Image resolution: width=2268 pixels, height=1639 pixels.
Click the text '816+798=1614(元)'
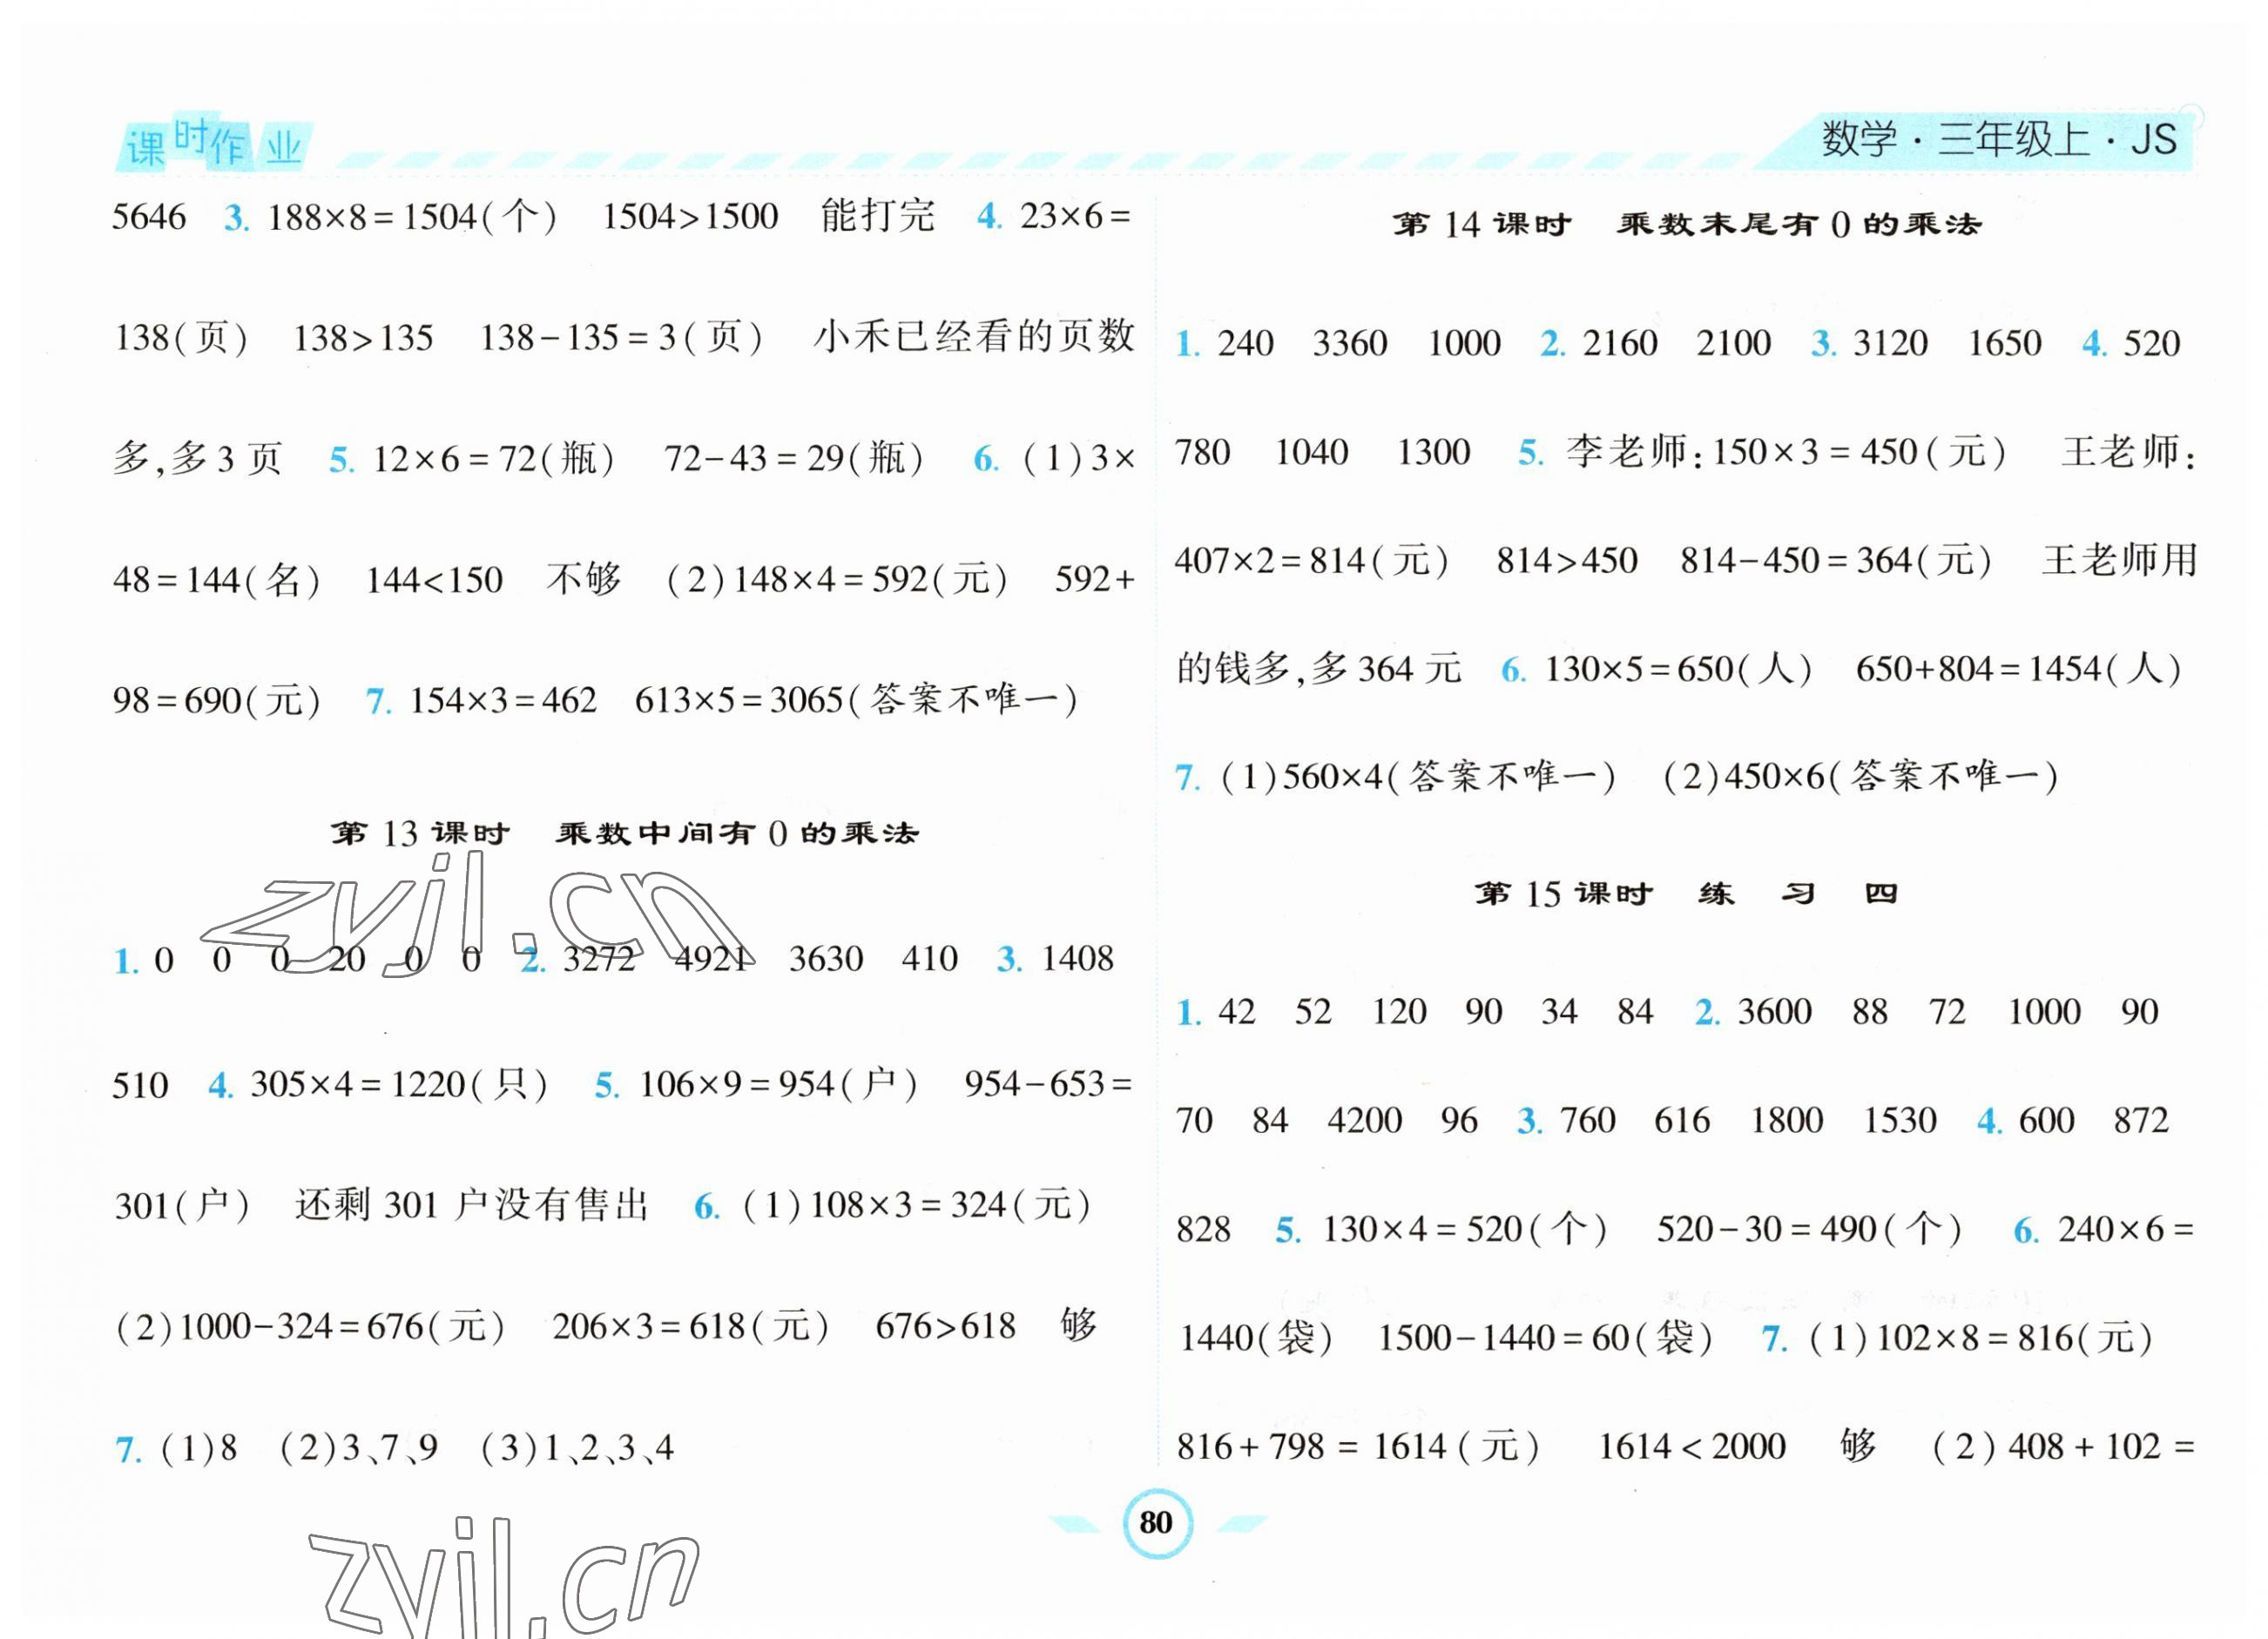click(1358, 1447)
